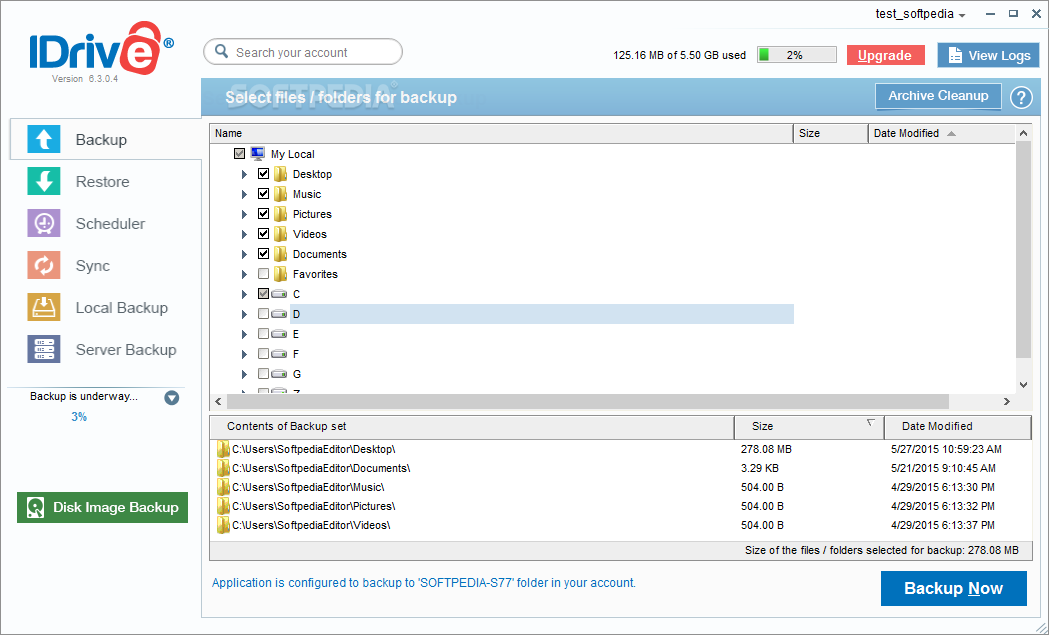
Task: Click the My Local computer icon
Action: 258,154
